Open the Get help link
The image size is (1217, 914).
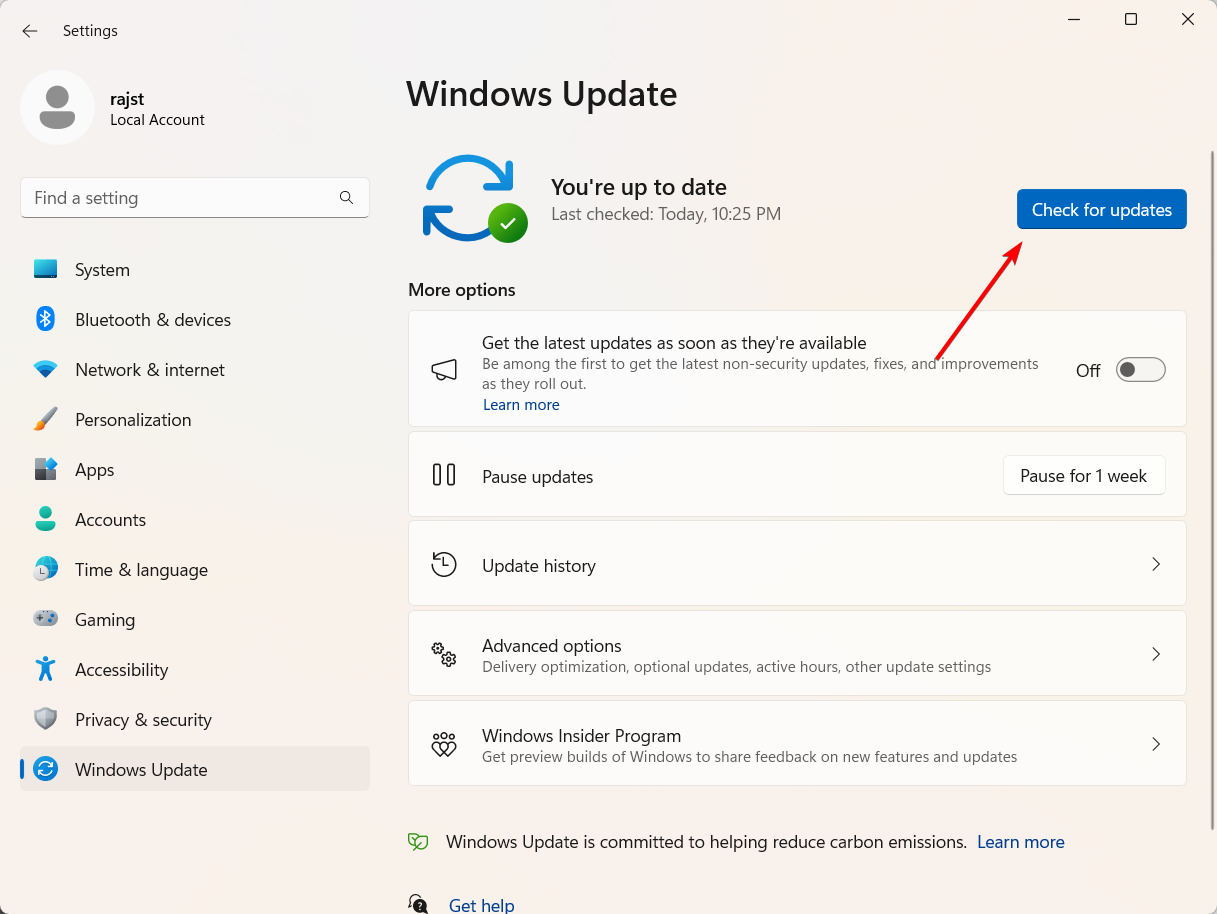tap(481, 905)
